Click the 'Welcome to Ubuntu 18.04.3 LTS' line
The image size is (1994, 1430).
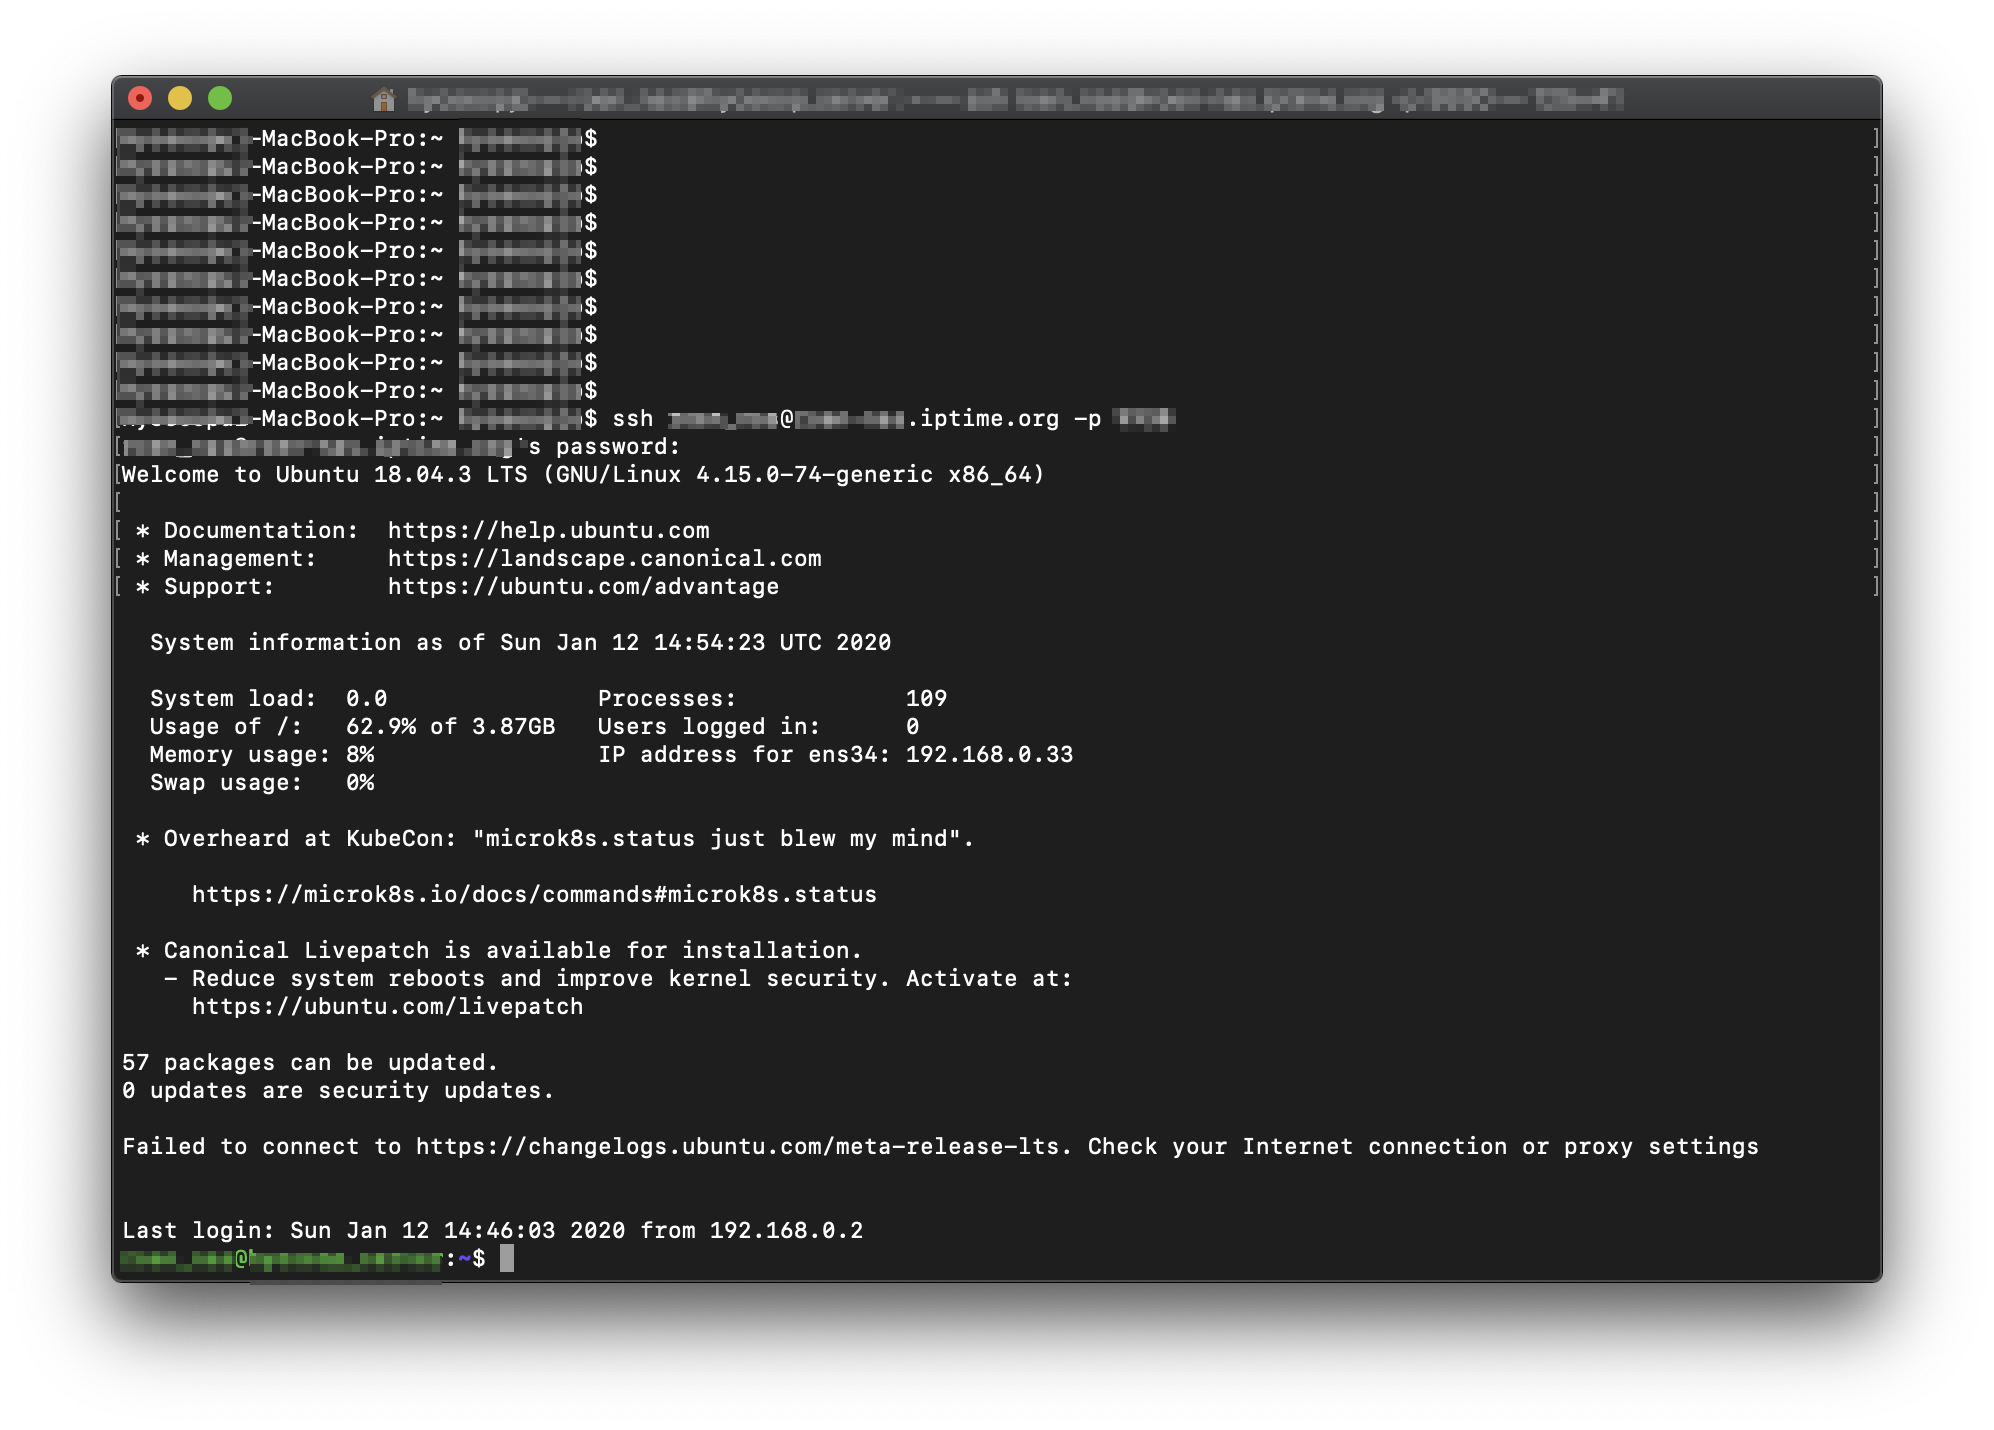coord(582,475)
